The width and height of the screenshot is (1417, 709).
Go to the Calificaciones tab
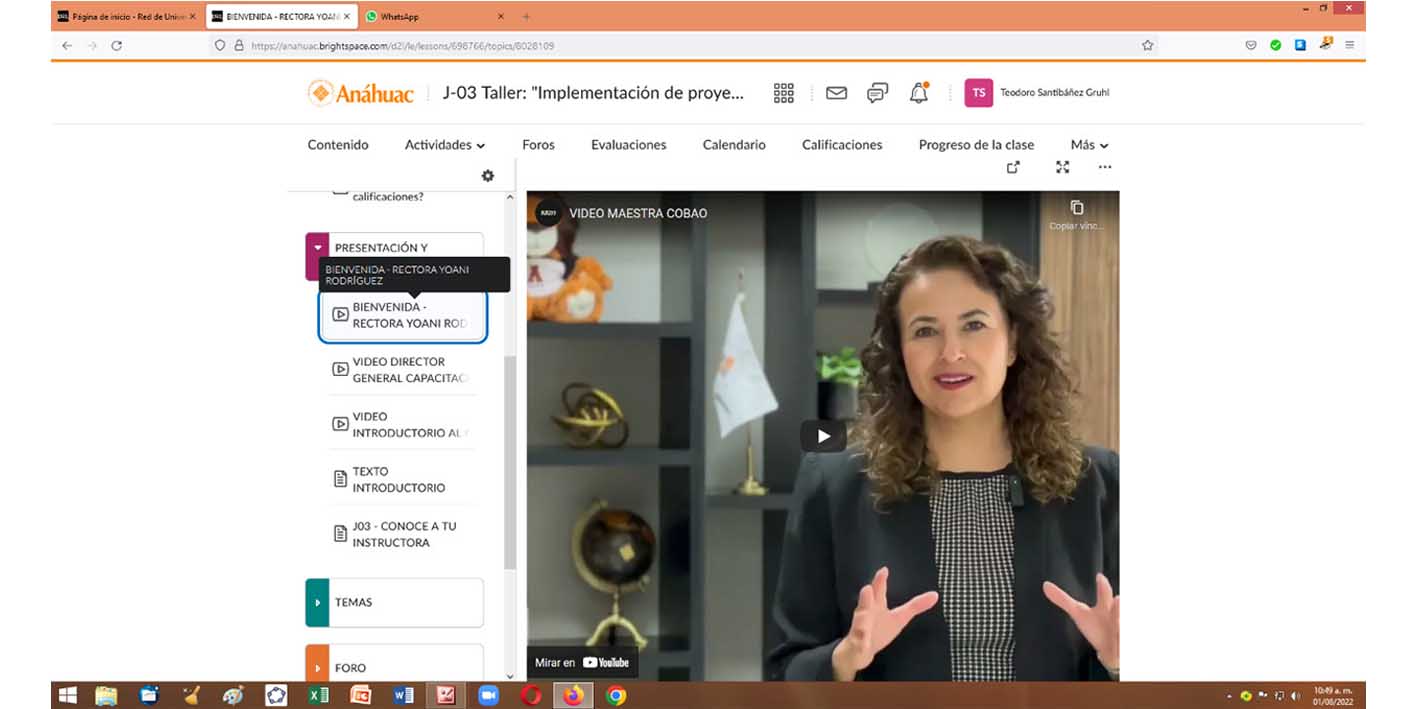[x=842, y=145]
